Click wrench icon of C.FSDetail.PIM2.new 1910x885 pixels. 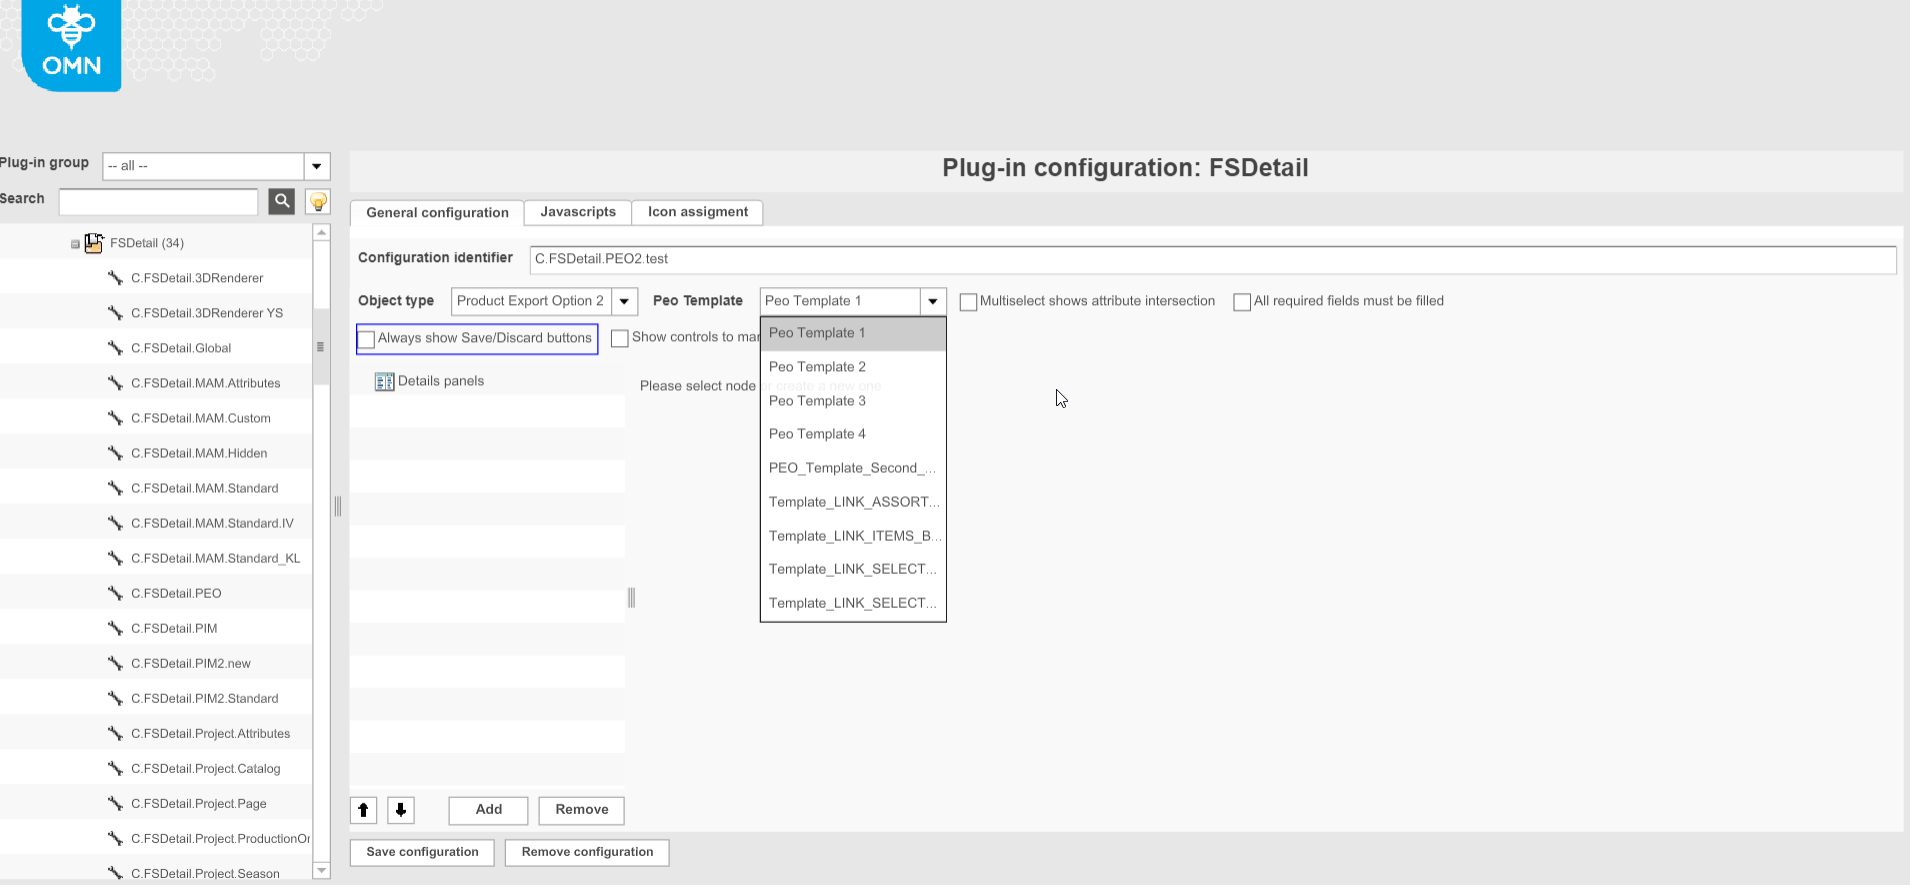[116, 663]
